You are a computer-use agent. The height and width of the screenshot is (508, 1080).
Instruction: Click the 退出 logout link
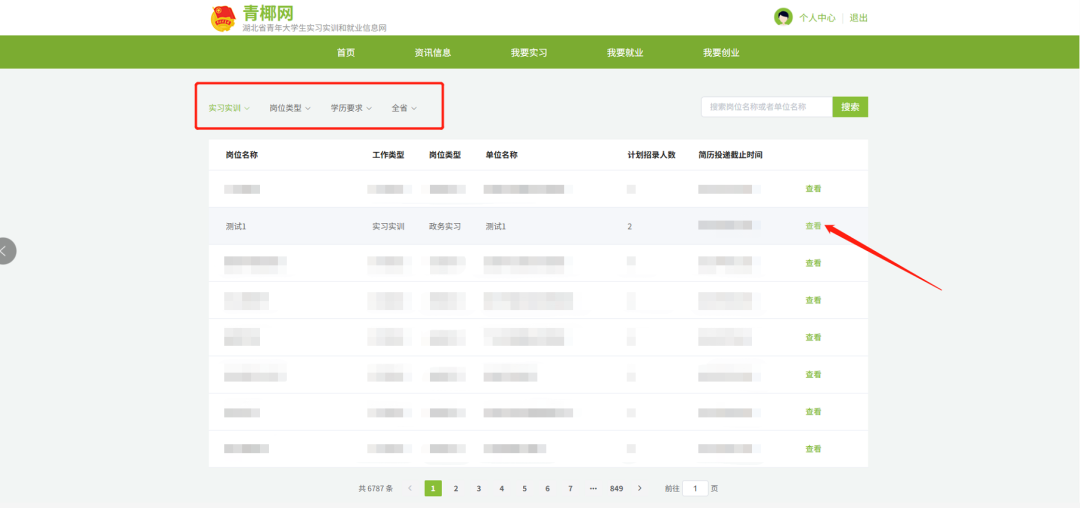tap(859, 18)
